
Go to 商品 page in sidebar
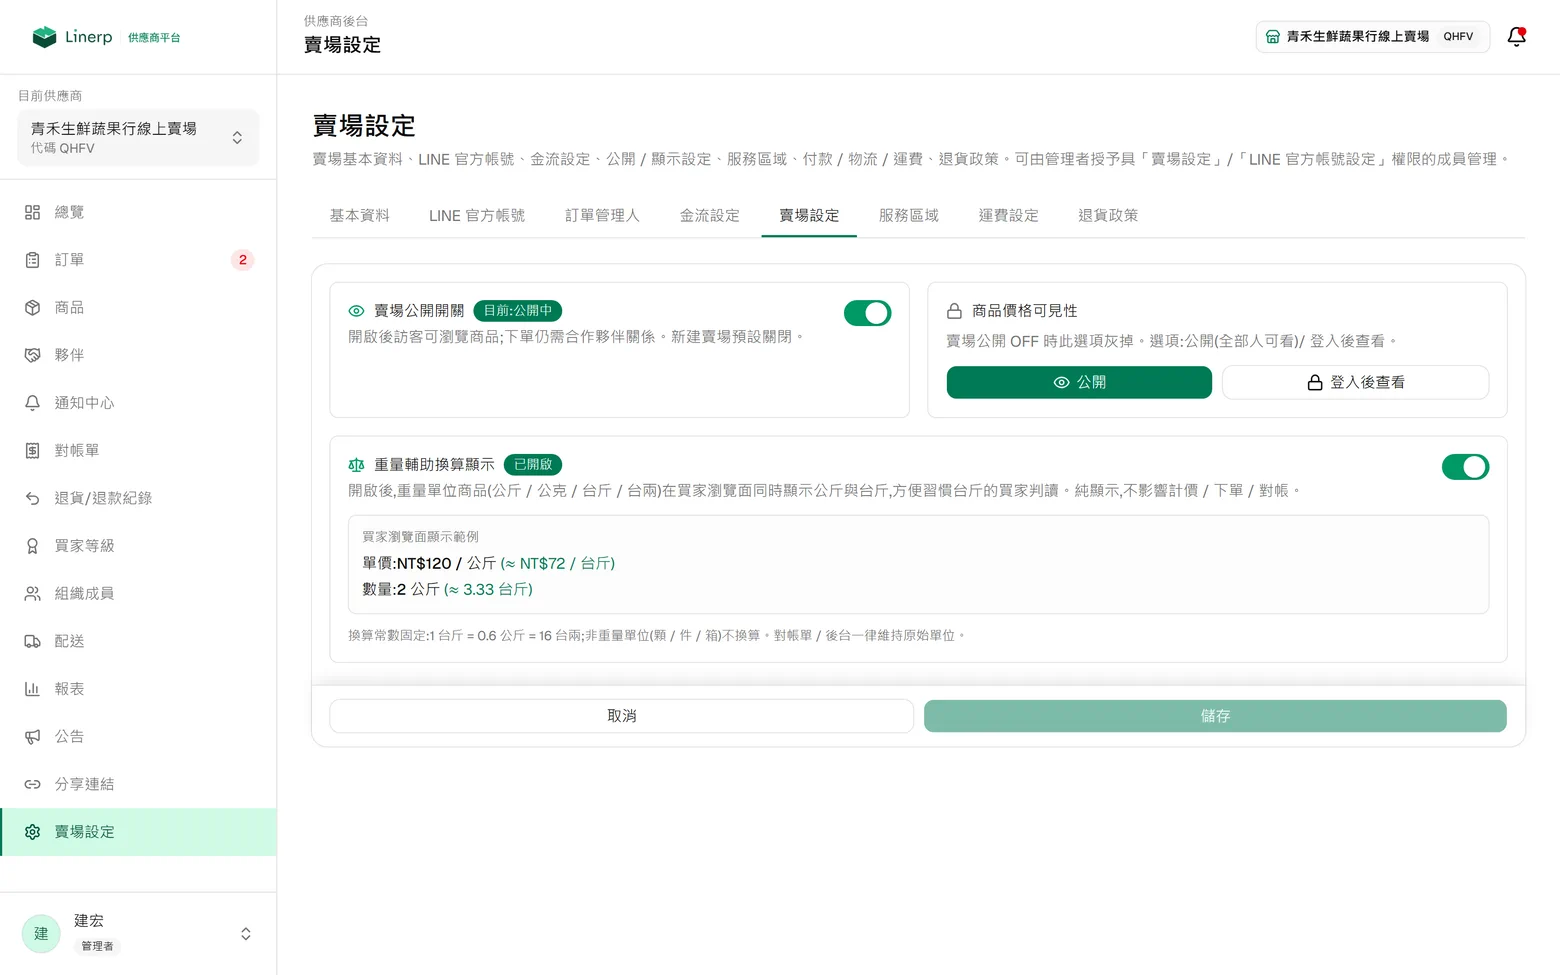138,308
